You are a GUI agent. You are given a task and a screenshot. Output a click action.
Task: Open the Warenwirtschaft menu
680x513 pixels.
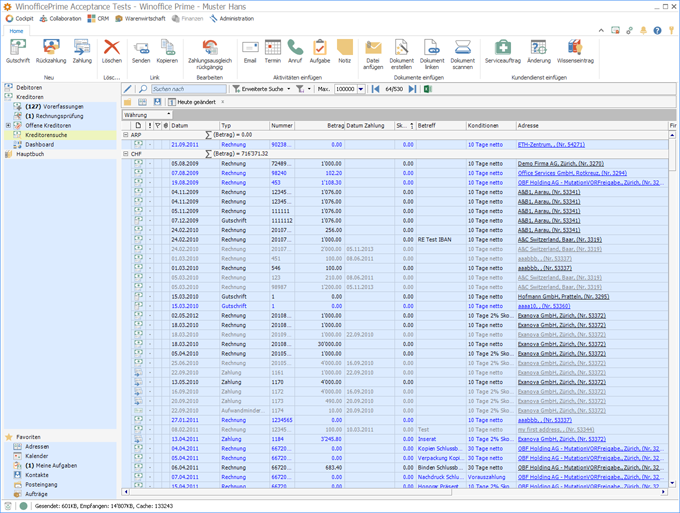141,19
